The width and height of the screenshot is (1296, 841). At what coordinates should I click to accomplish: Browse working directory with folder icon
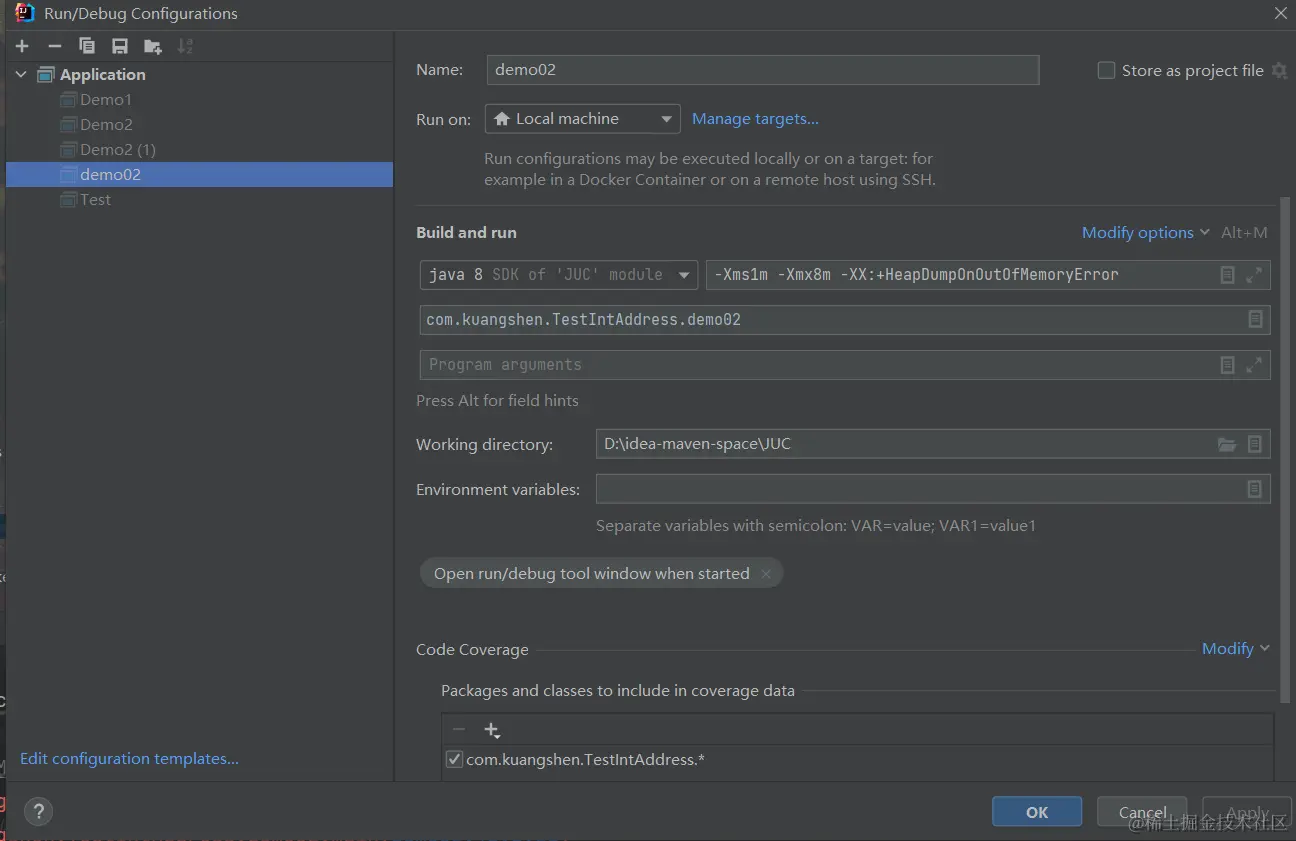(1227, 444)
